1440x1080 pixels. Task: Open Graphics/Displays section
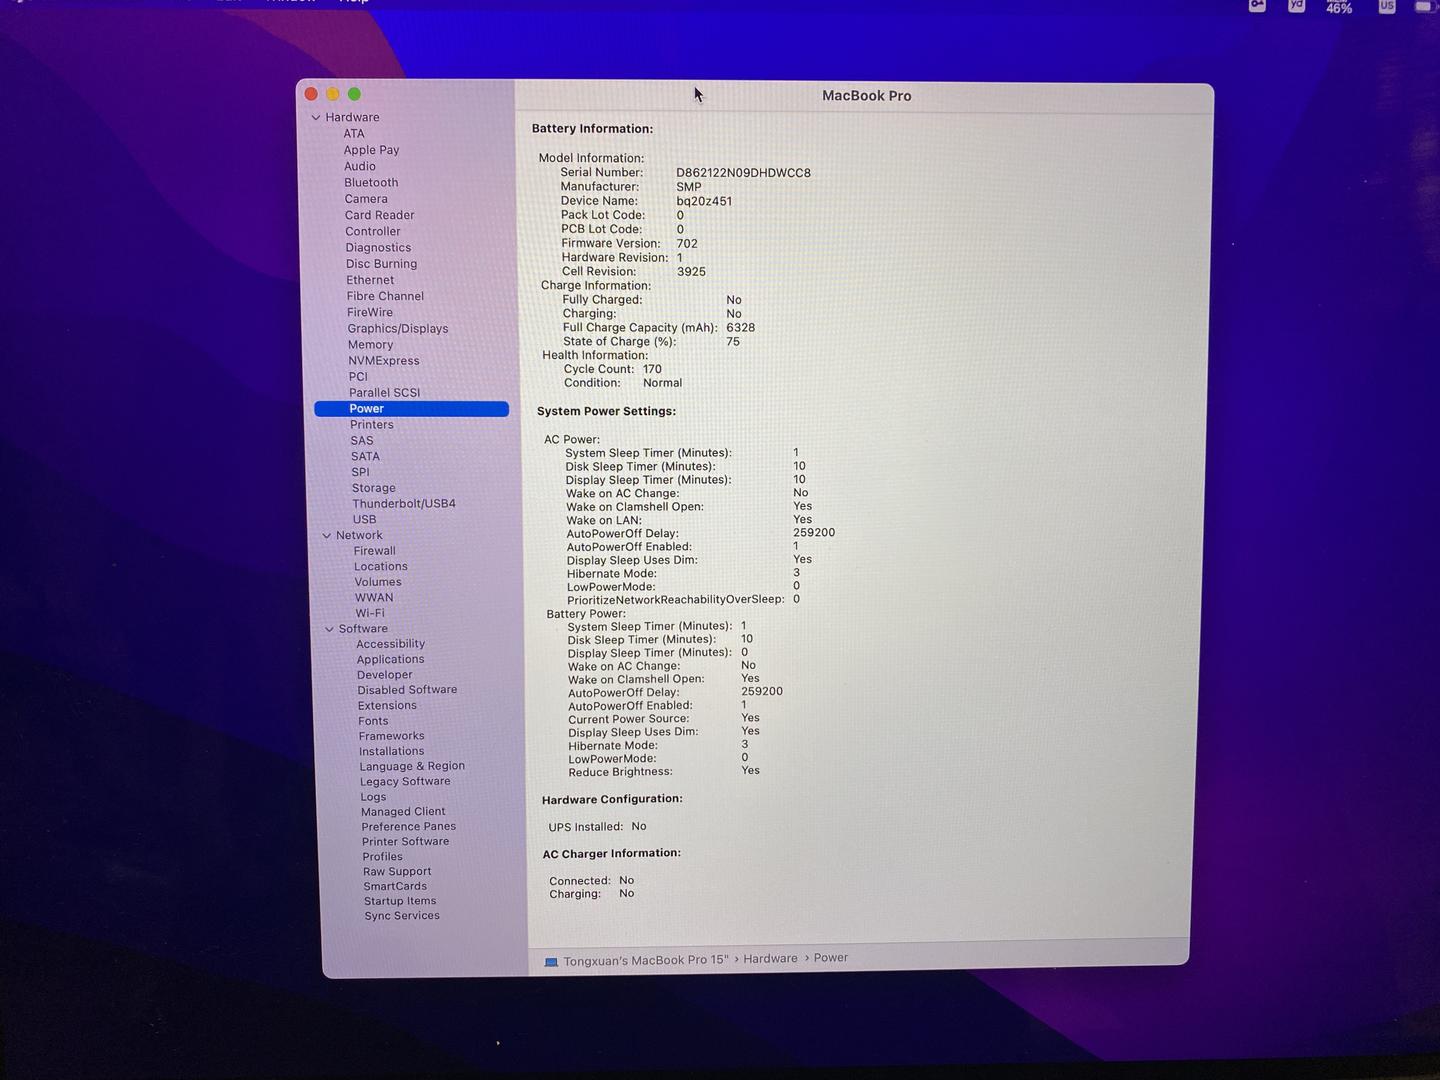pyautogui.click(x=398, y=329)
